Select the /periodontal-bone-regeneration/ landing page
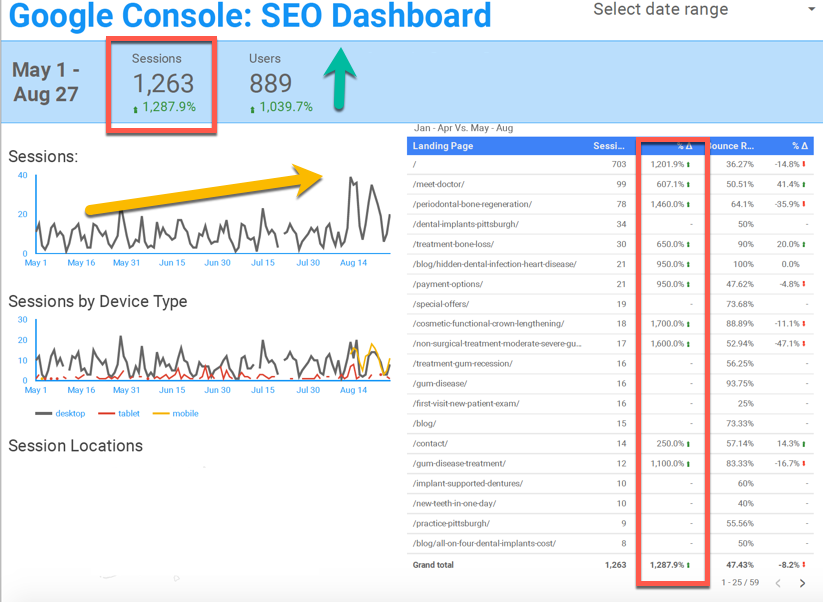The height and width of the screenshot is (602, 823). 472,204
